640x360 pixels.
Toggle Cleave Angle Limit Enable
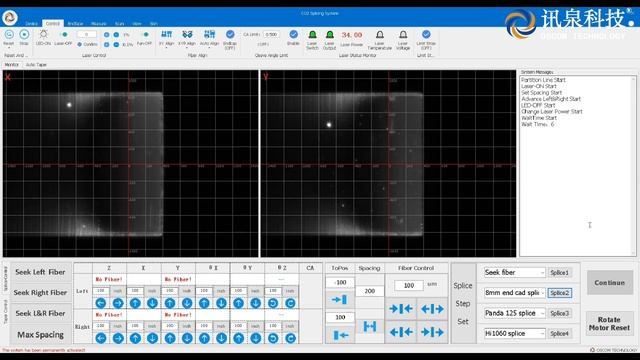point(293,34)
